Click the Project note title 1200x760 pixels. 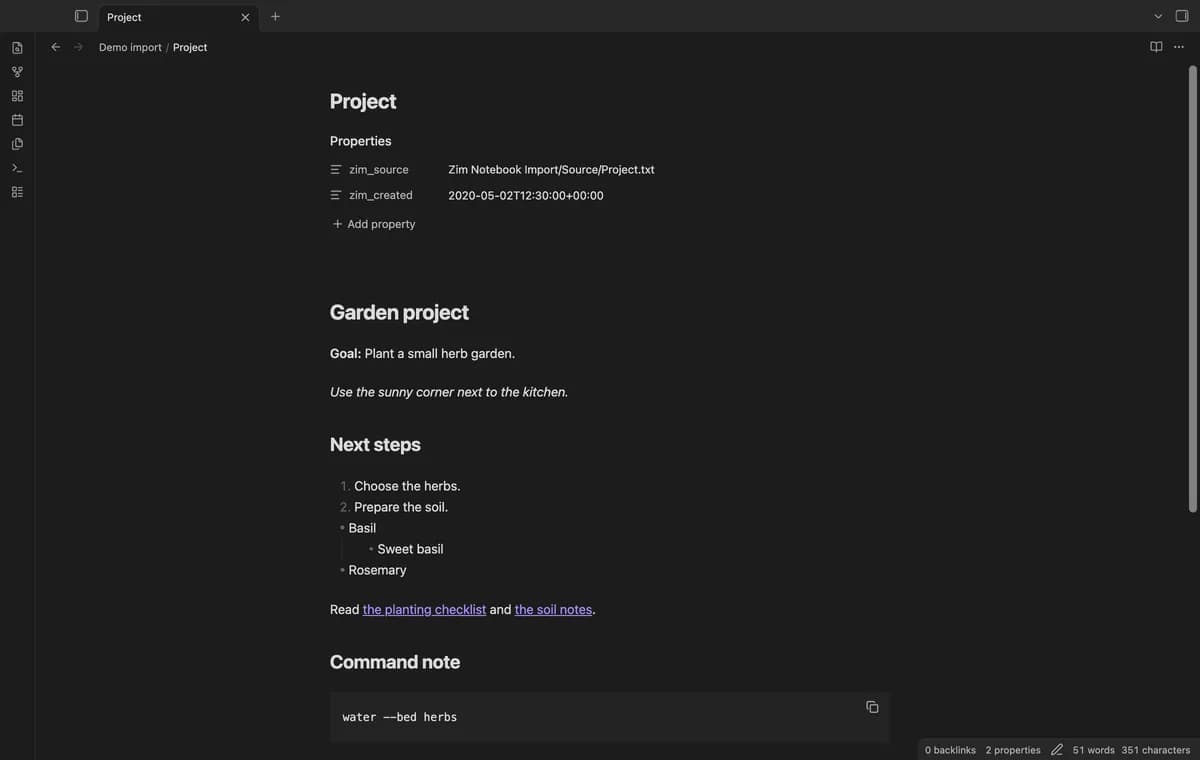tap(363, 101)
